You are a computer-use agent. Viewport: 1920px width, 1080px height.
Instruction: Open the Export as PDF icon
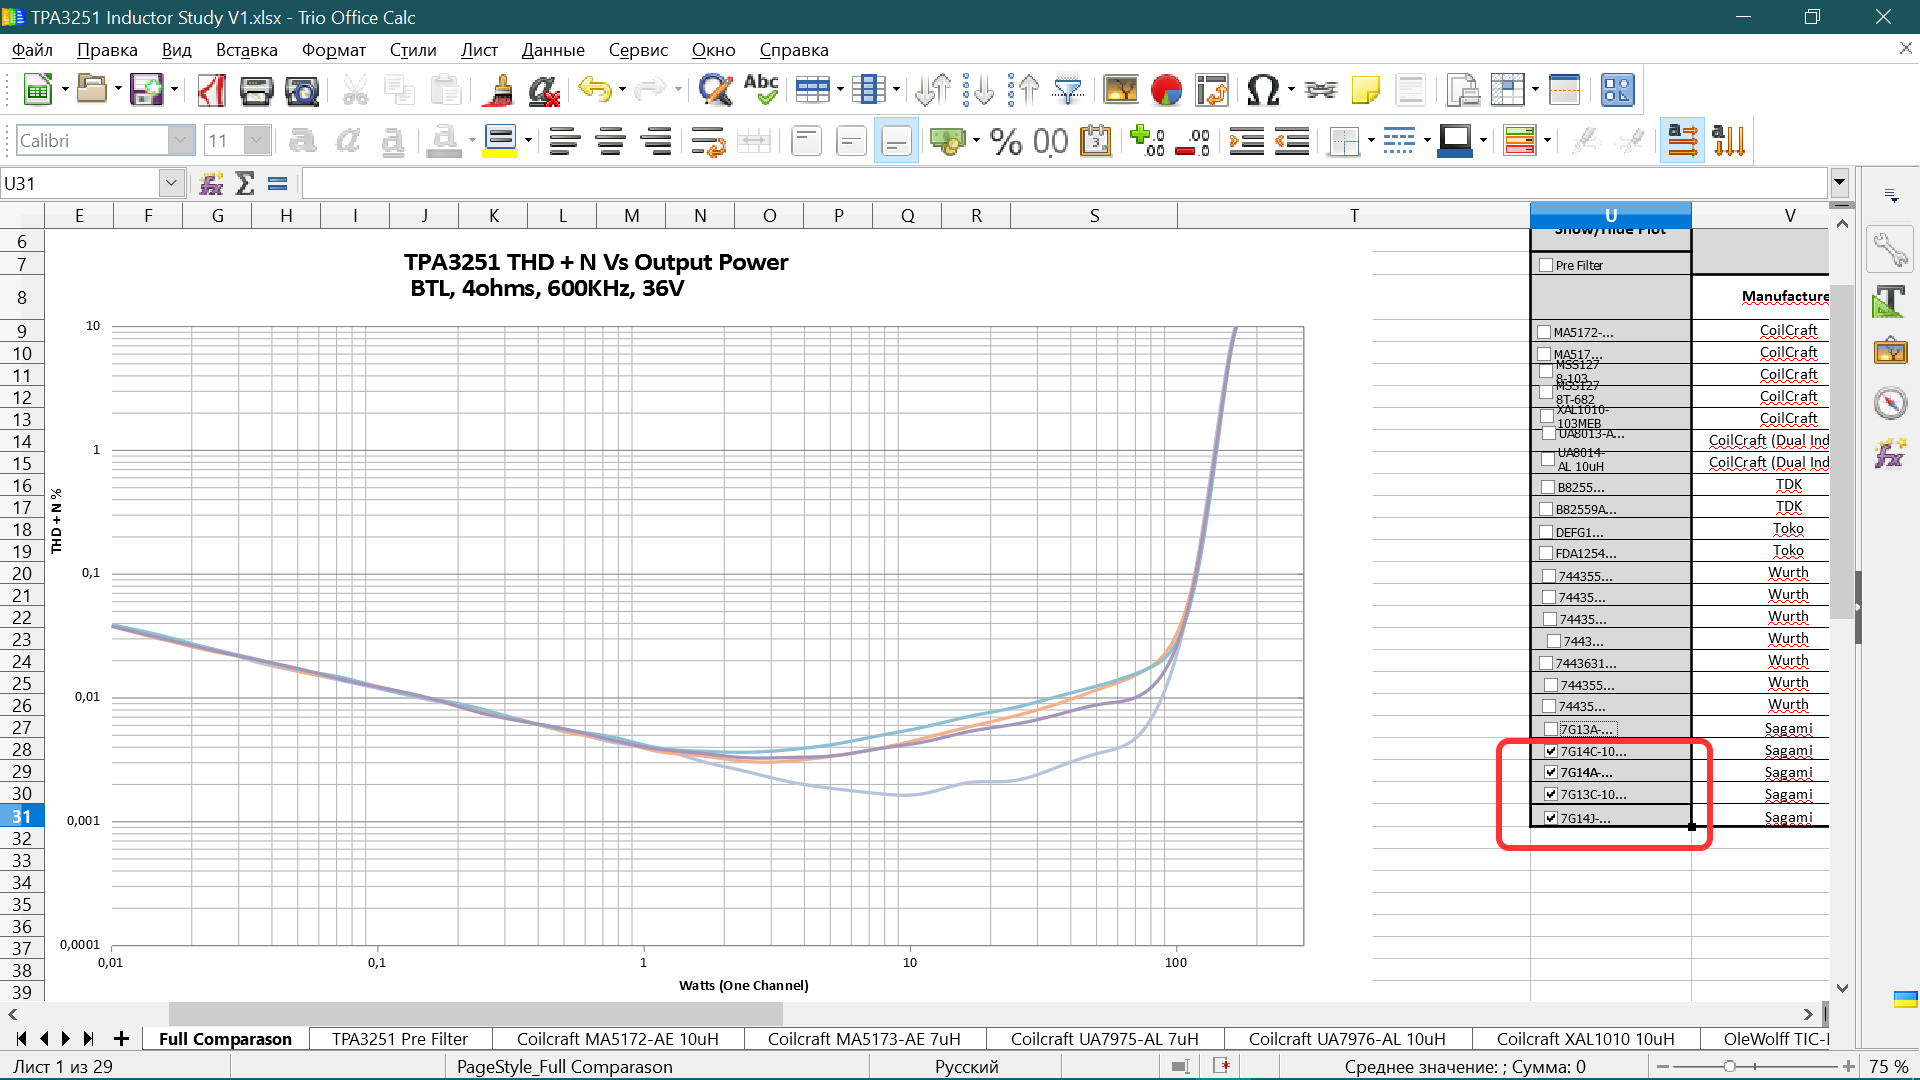click(211, 90)
